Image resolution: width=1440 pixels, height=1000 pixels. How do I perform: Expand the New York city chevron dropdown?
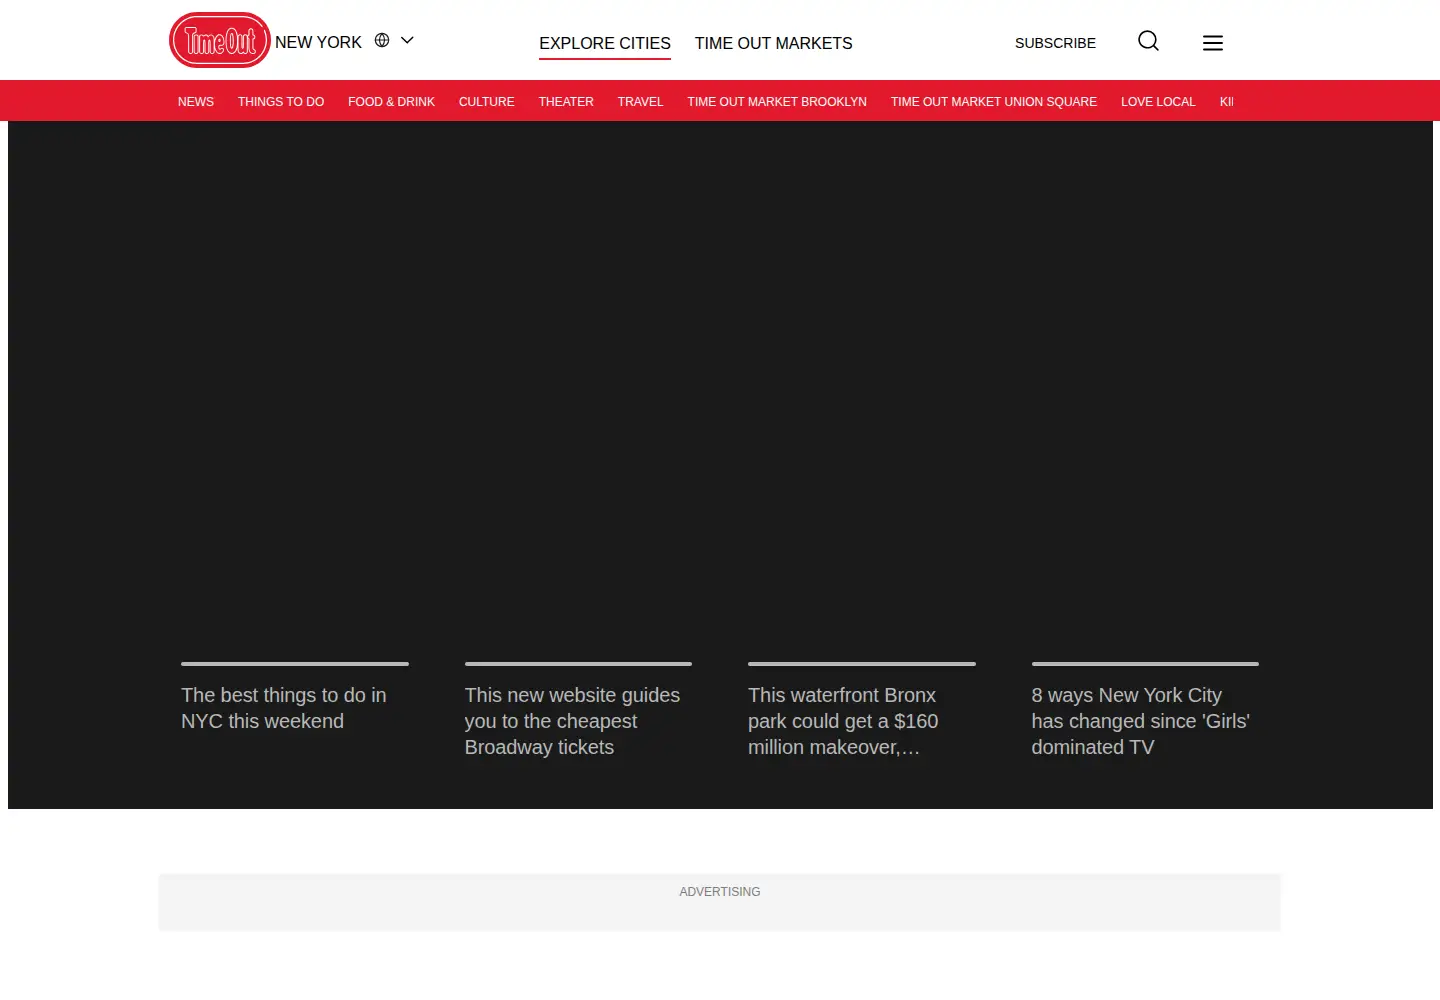coord(407,40)
